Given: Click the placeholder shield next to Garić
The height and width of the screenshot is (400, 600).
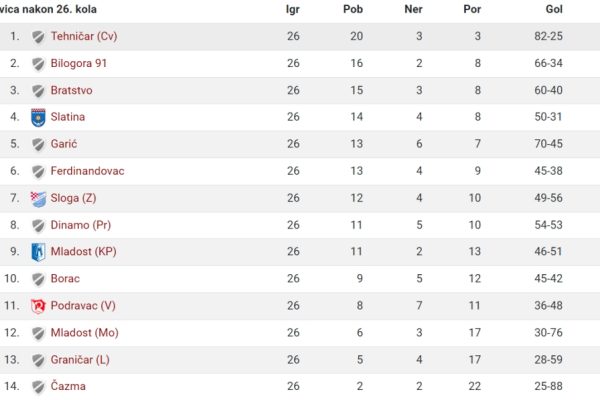Looking at the screenshot, I should [x=38, y=145].
